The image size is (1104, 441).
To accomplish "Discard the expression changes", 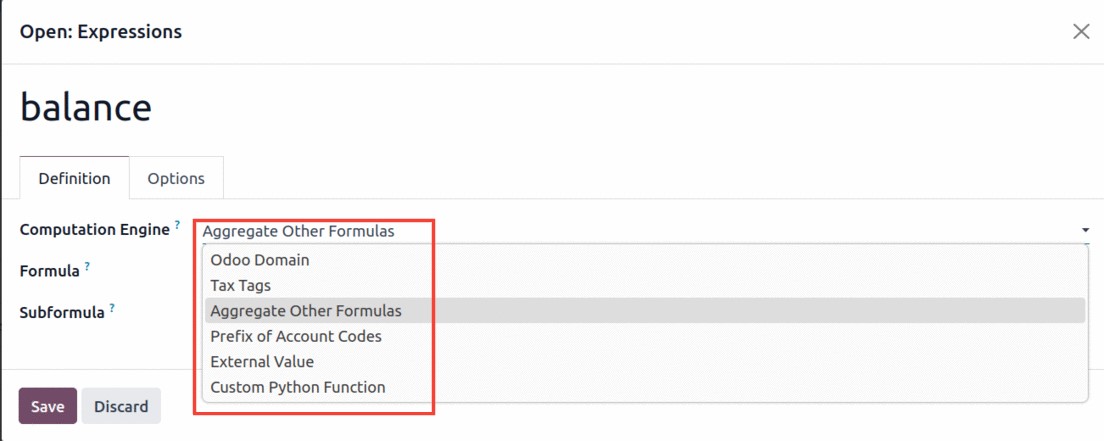I will point(121,406).
